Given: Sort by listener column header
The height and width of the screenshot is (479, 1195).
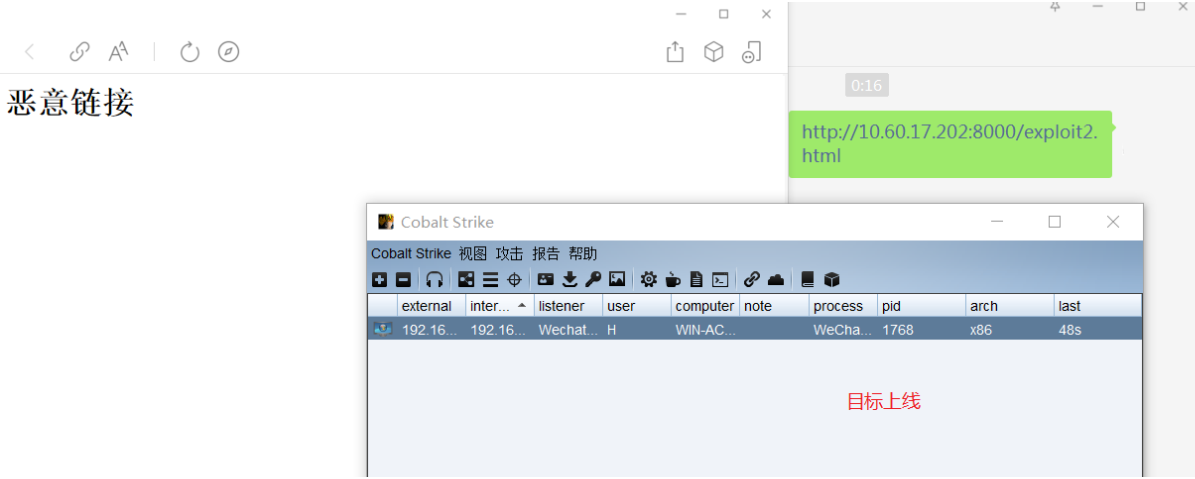Looking at the screenshot, I should (x=569, y=305).
